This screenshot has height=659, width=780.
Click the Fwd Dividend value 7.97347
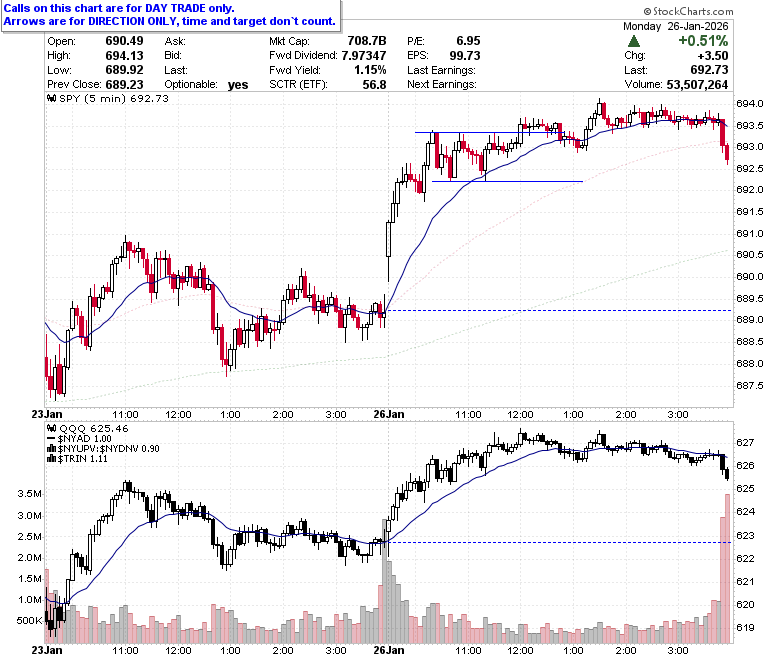click(x=364, y=56)
